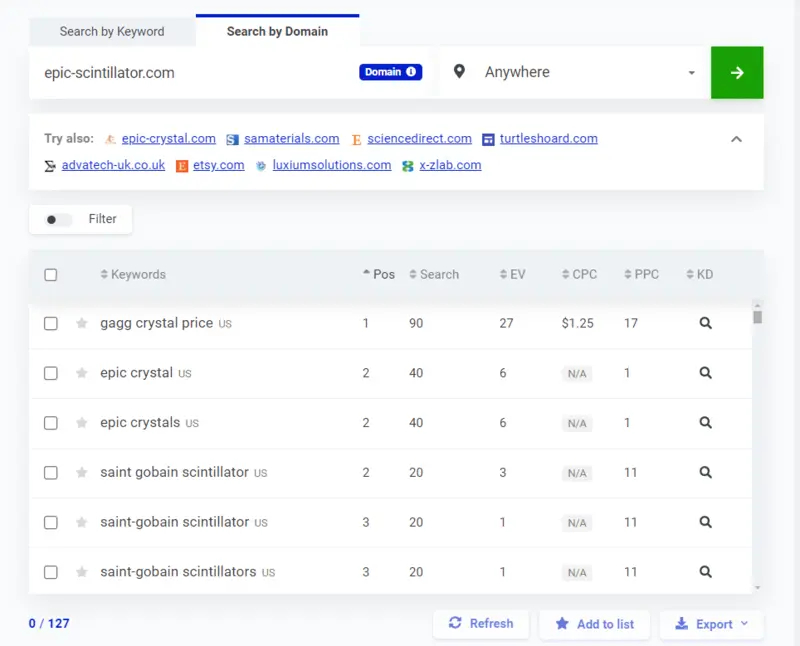This screenshot has height=646, width=800.
Task: Open x-zlab.com suggestion link
Action: (450, 165)
